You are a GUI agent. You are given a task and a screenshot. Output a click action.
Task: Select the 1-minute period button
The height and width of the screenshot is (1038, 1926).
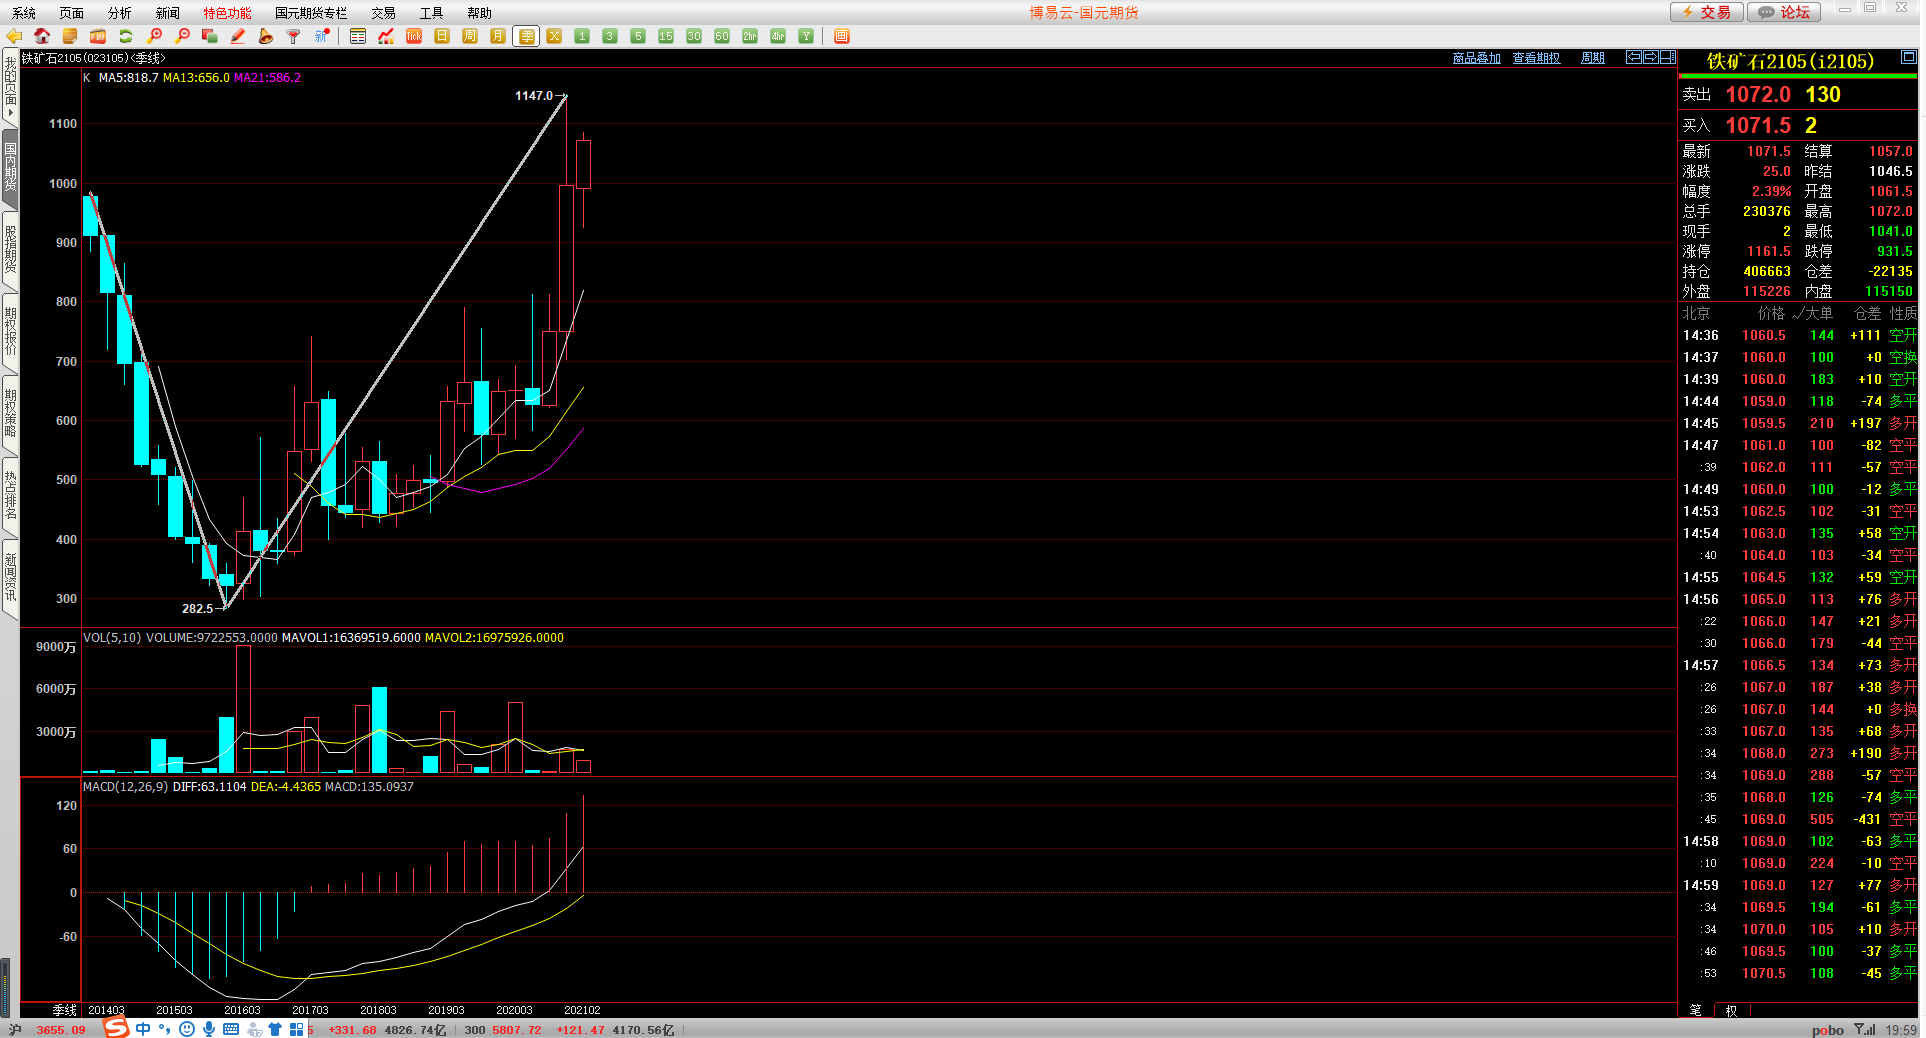point(582,36)
